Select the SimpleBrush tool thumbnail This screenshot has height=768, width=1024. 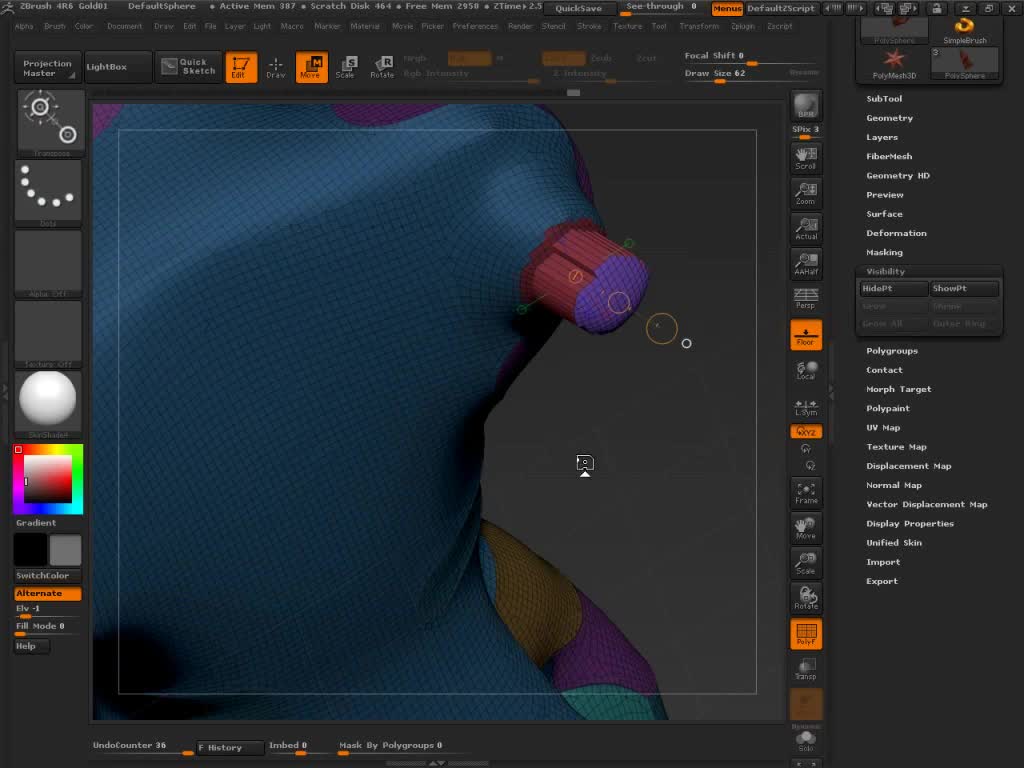(965, 31)
